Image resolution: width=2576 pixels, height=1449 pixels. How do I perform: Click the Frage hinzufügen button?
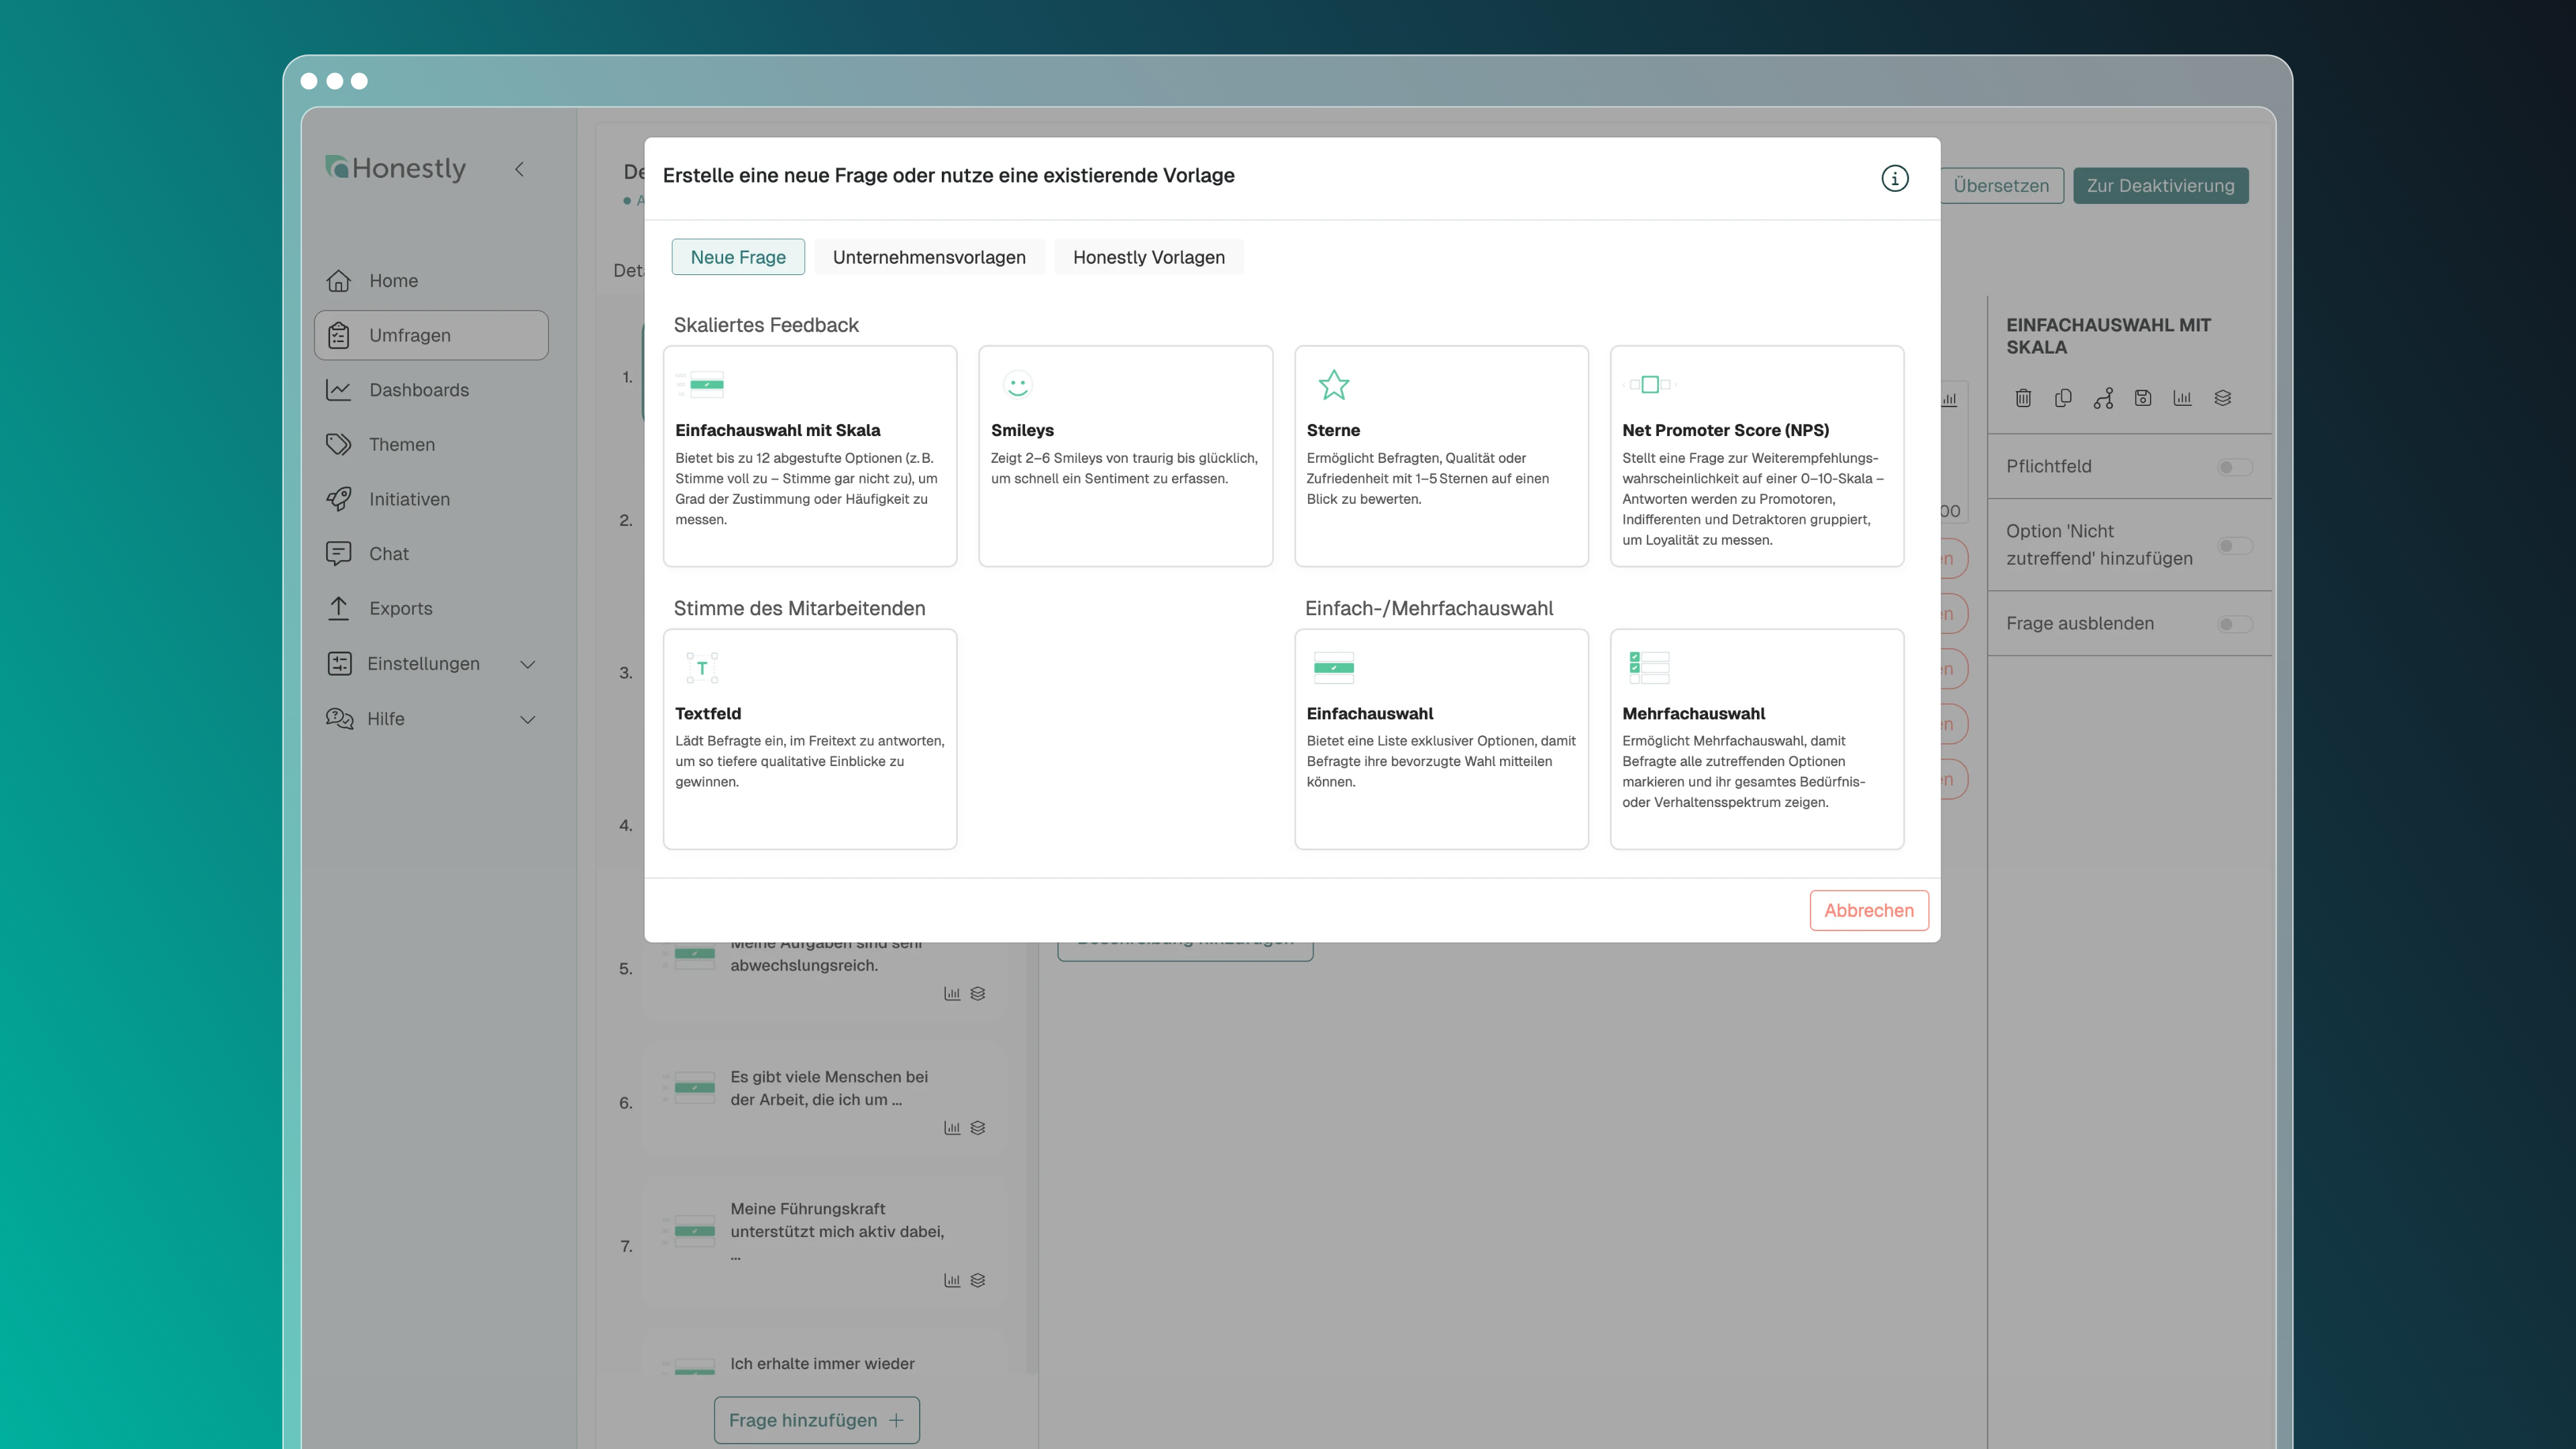(x=816, y=1420)
